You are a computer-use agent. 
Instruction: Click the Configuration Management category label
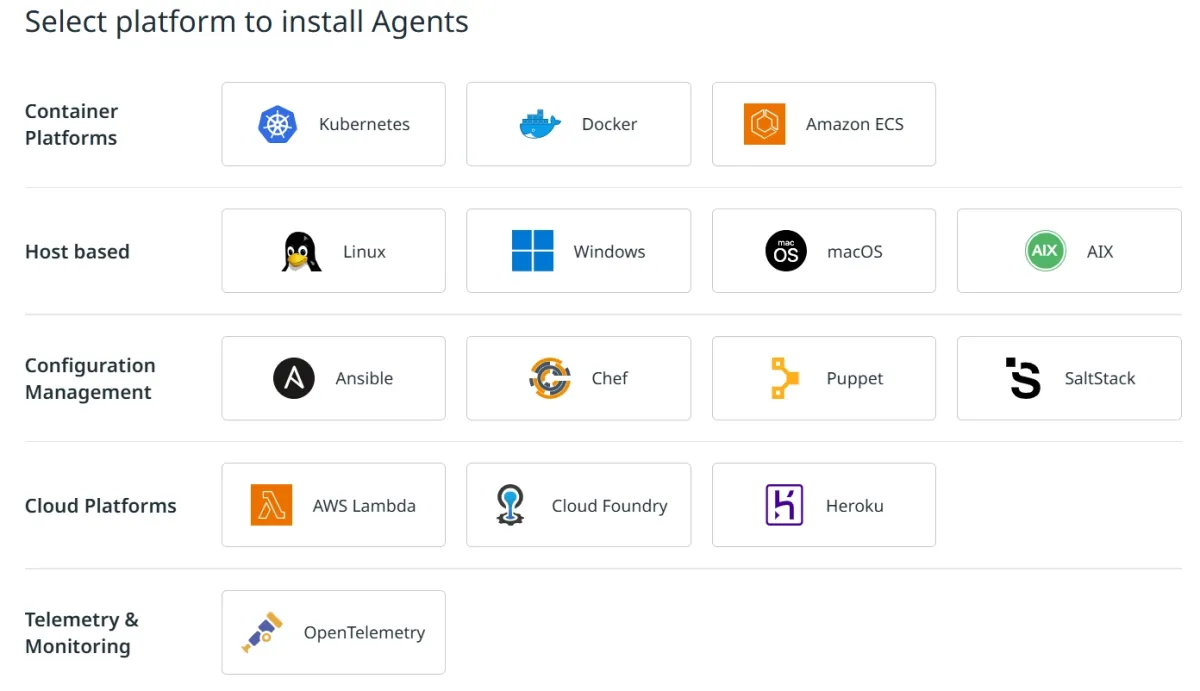[x=90, y=378]
